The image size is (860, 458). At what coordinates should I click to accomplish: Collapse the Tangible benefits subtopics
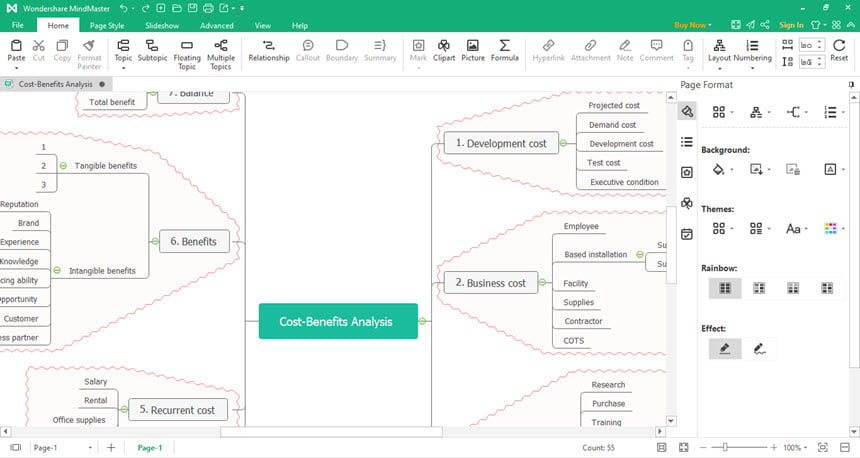[63, 166]
